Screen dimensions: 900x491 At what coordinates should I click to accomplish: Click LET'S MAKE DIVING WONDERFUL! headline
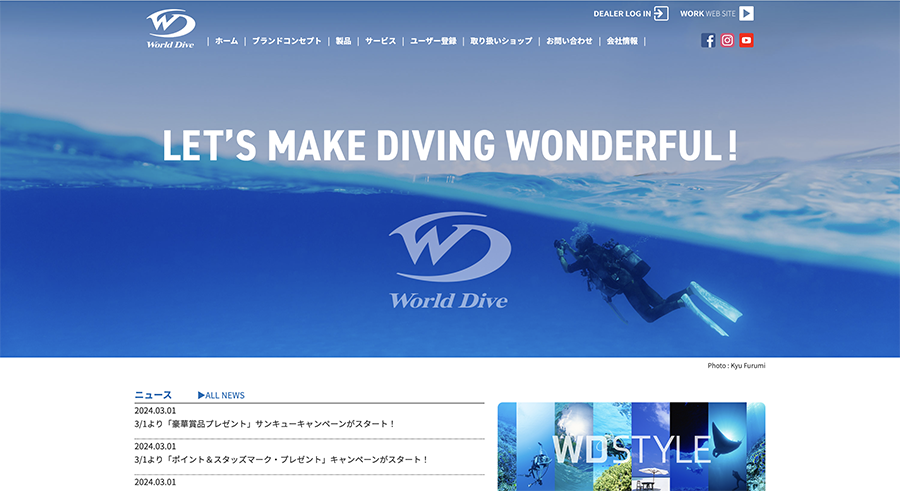point(449,145)
